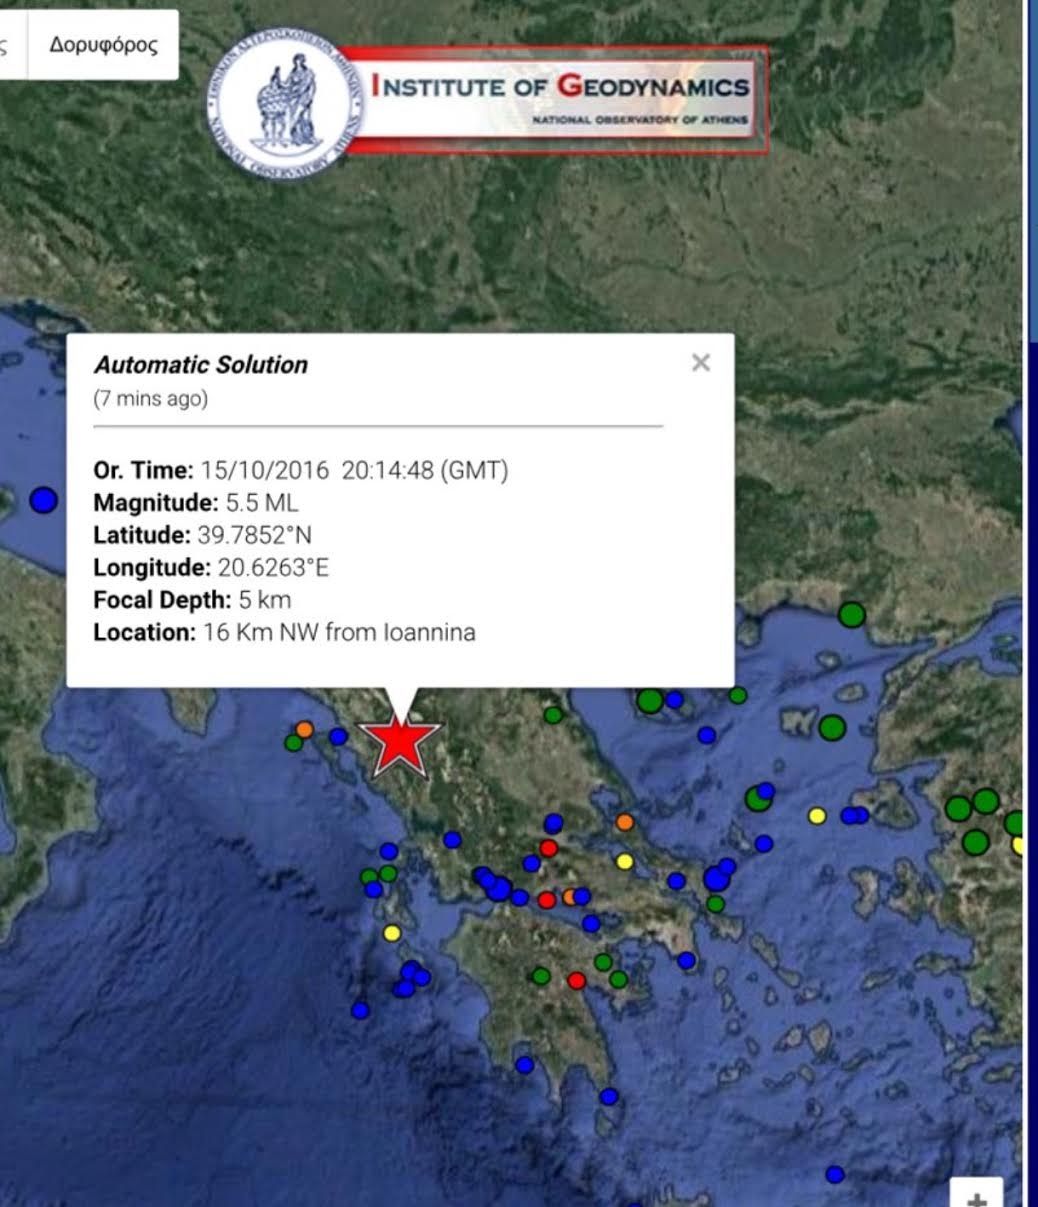Zoom in using the plus button
This screenshot has width=1038, height=1207.
tap(977, 1195)
